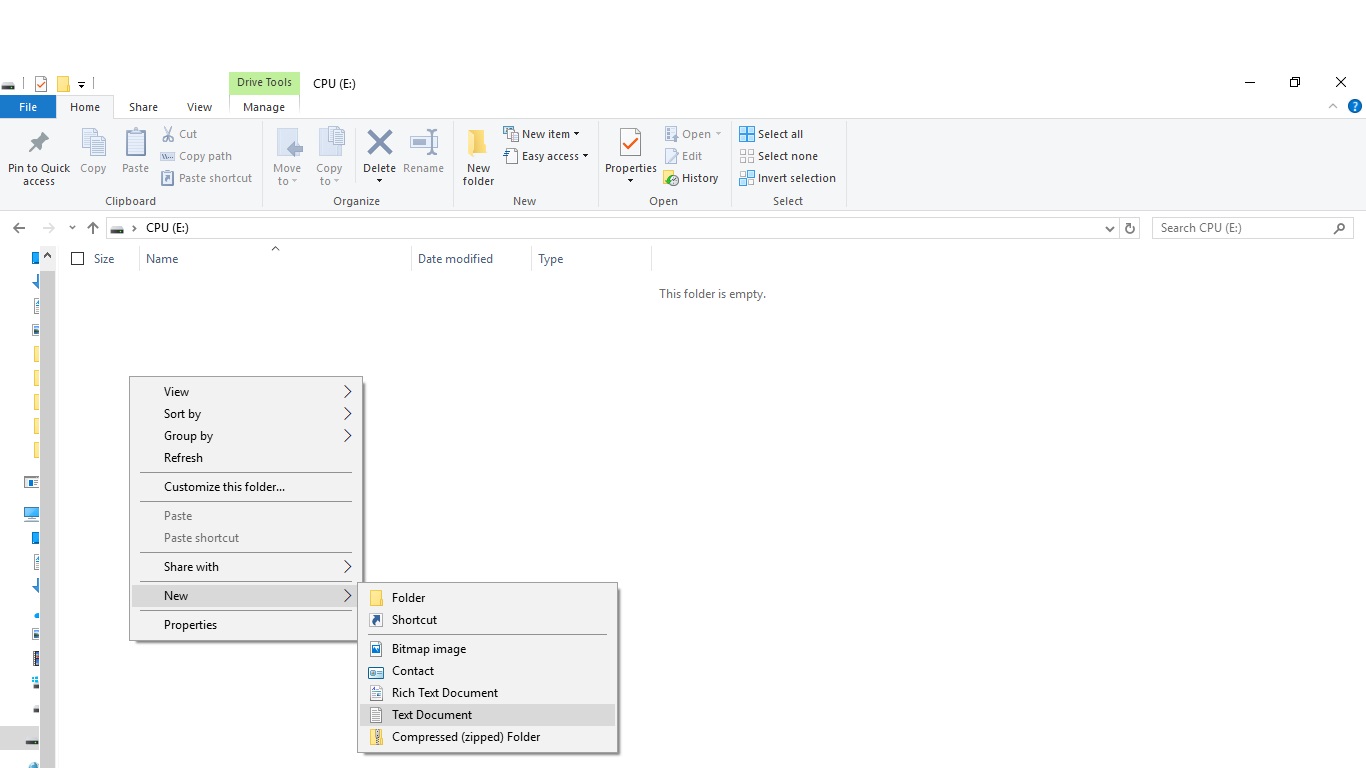This screenshot has height=768, width=1366.
Task: Open the Manage tab under Drive Tools
Action: point(264,107)
